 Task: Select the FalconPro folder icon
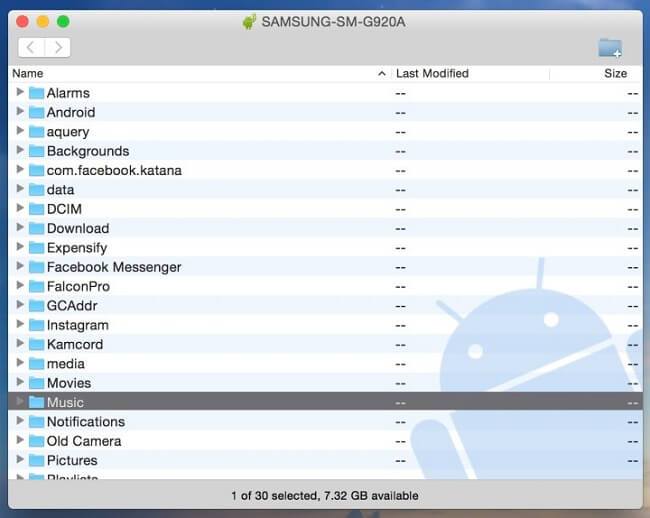(36, 286)
